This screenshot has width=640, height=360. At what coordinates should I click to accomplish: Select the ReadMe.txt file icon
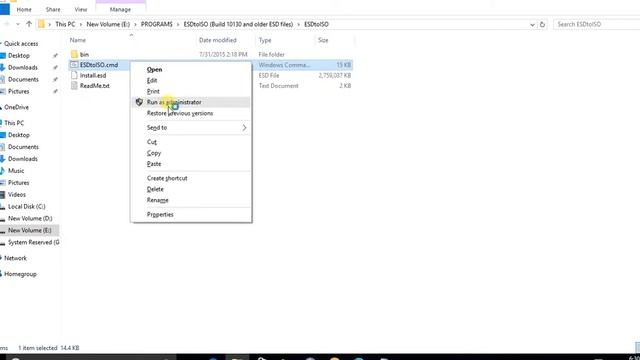click(74, 86)
